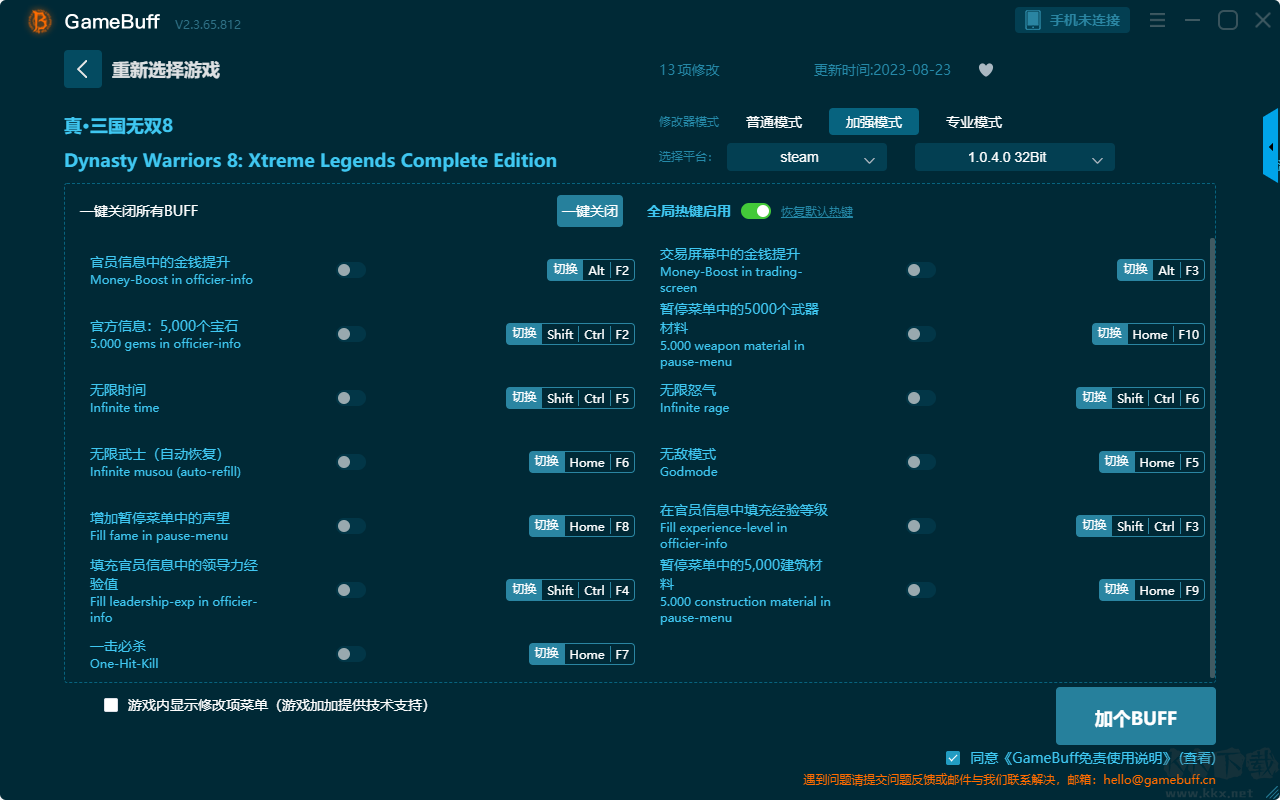Open the hamburger menu icon
This screenshot has height=800, width=1280.
point(1157,20)
